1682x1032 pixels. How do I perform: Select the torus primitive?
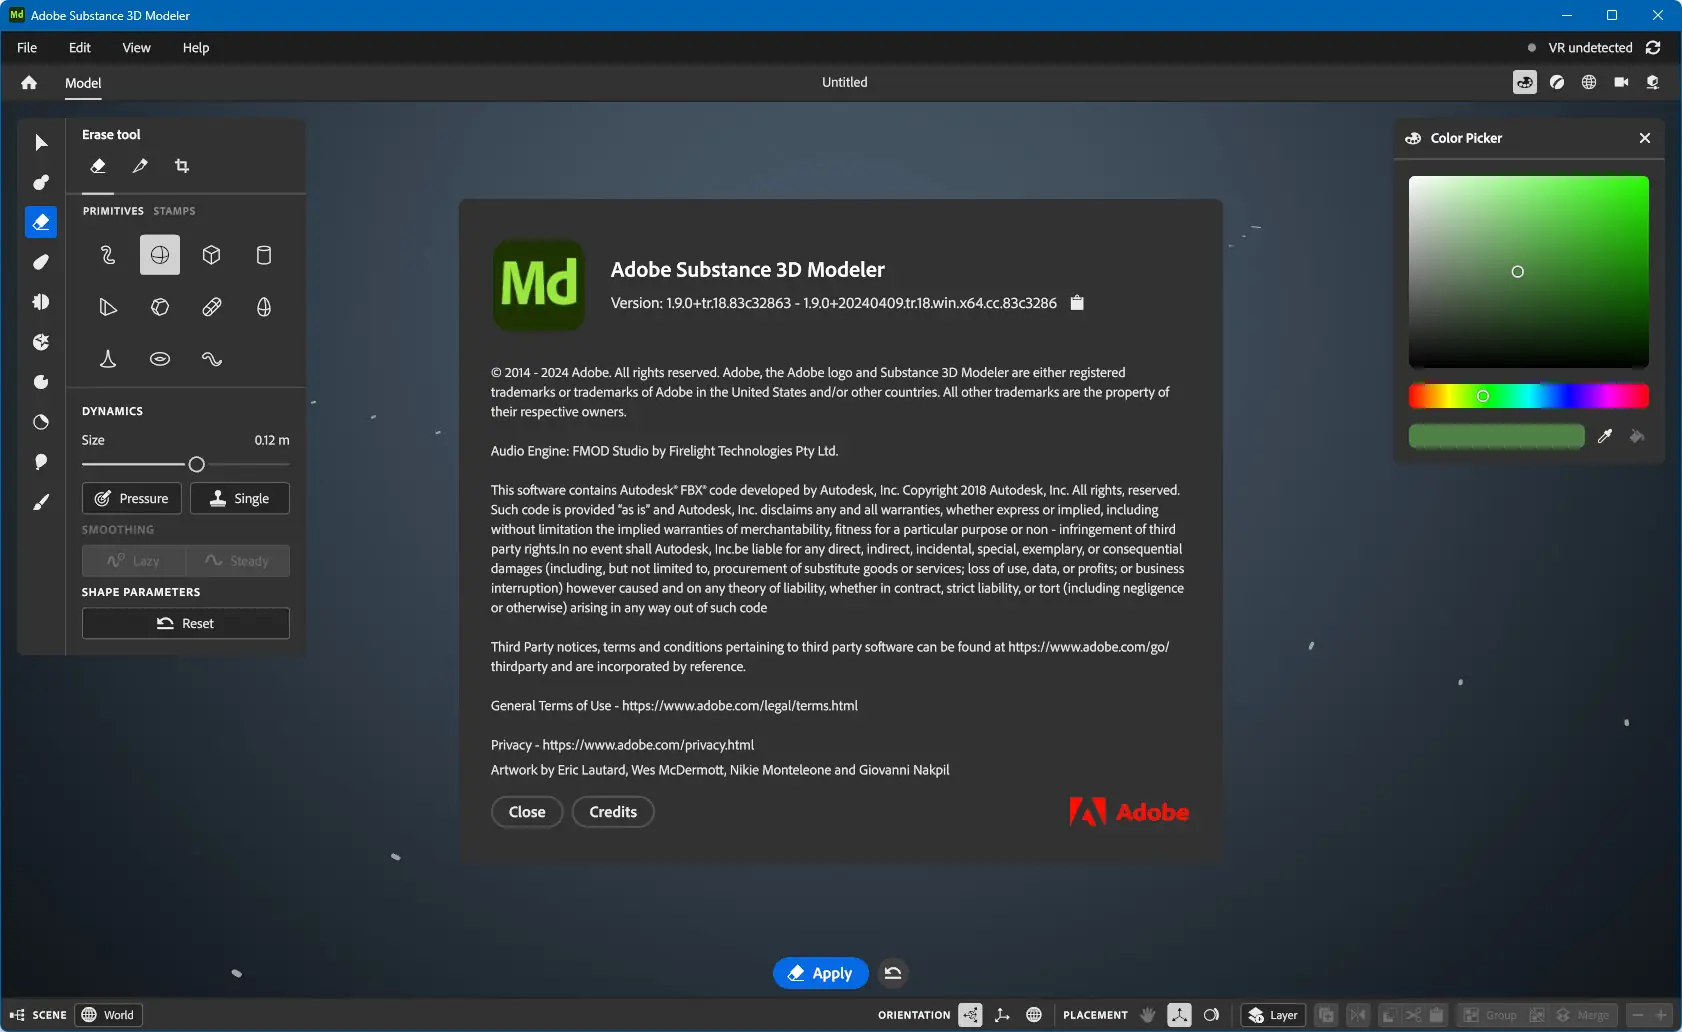[x=160, y=359]
